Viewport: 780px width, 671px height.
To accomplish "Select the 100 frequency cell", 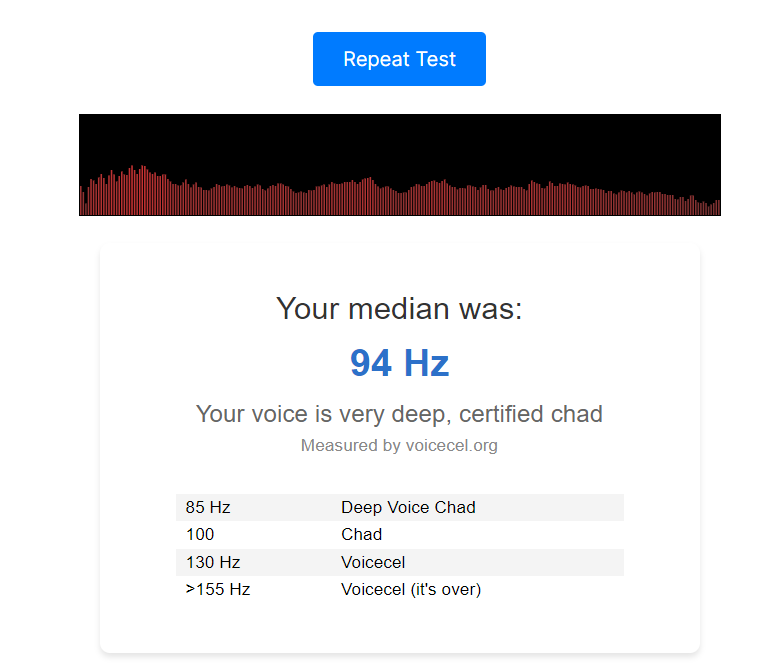I will [200, 534].
